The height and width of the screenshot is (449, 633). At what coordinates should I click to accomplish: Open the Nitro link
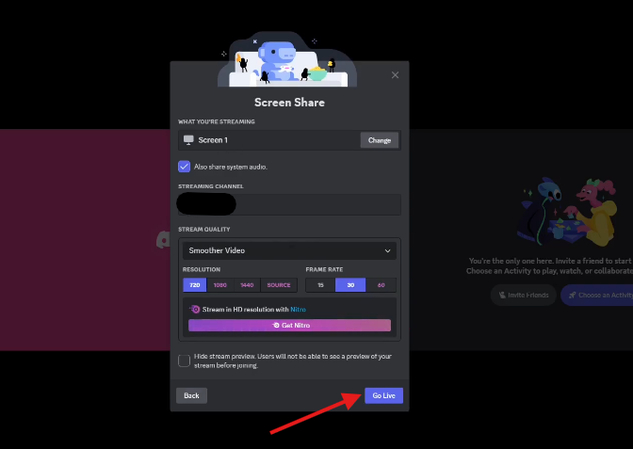coord(298,309)
